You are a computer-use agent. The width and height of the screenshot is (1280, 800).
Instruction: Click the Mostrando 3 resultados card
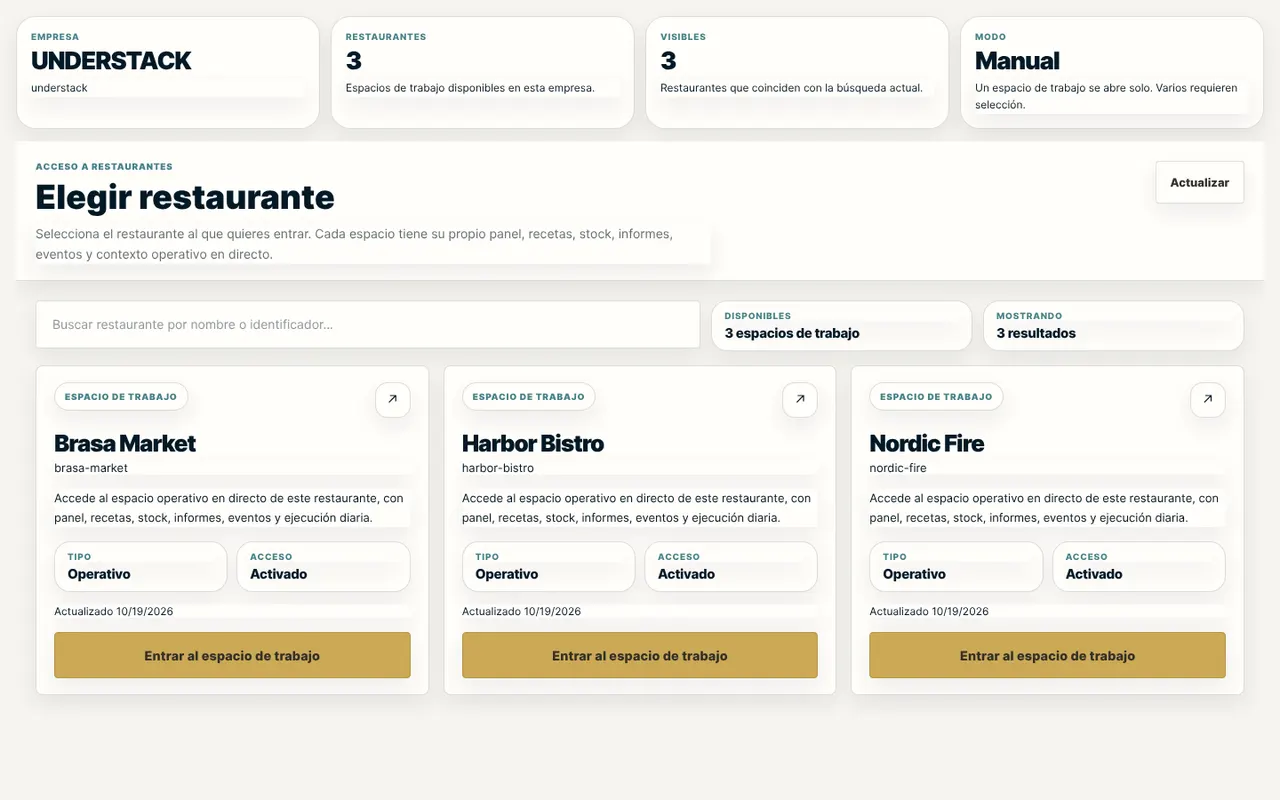point(1114,325)
